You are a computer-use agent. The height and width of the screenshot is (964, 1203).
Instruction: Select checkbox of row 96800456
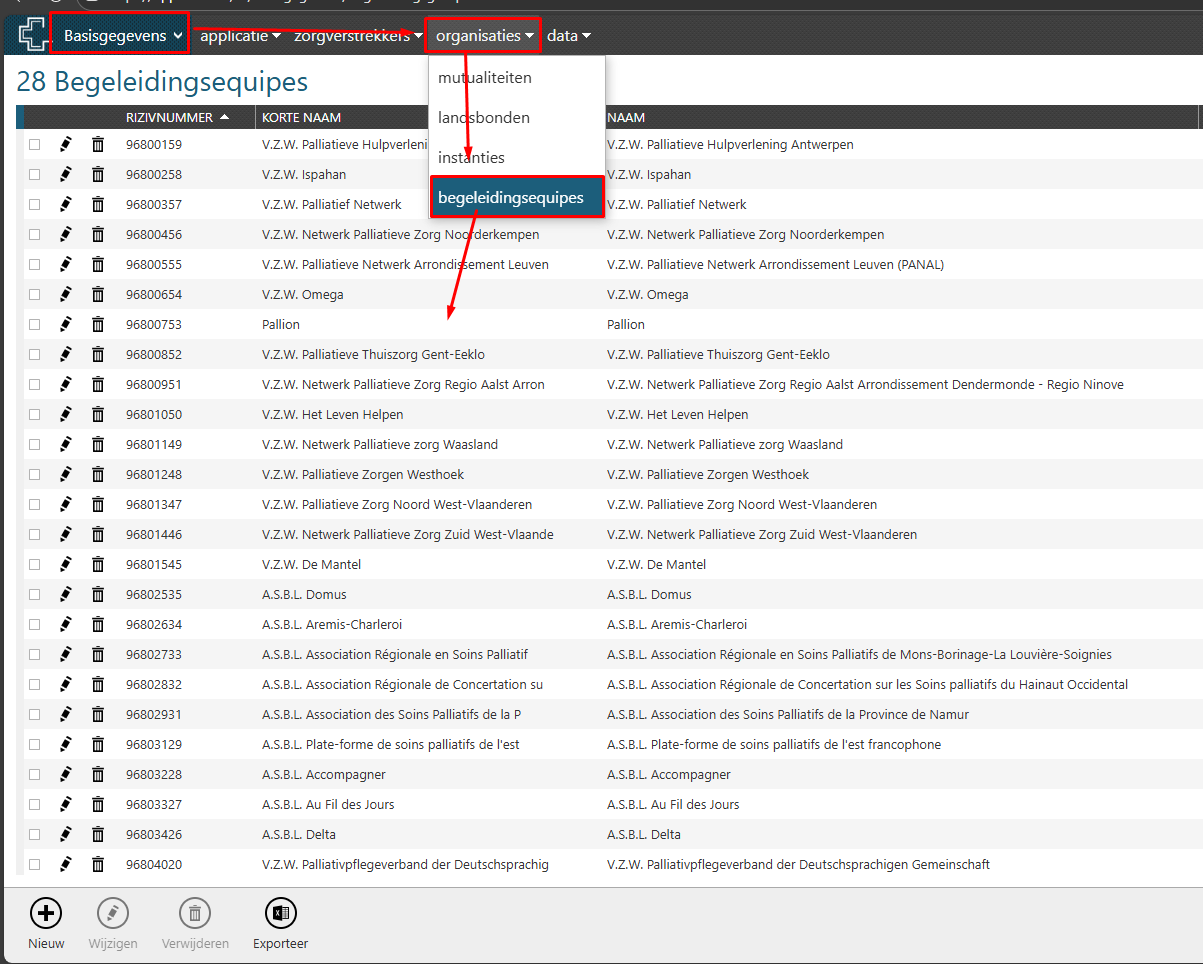35,235
